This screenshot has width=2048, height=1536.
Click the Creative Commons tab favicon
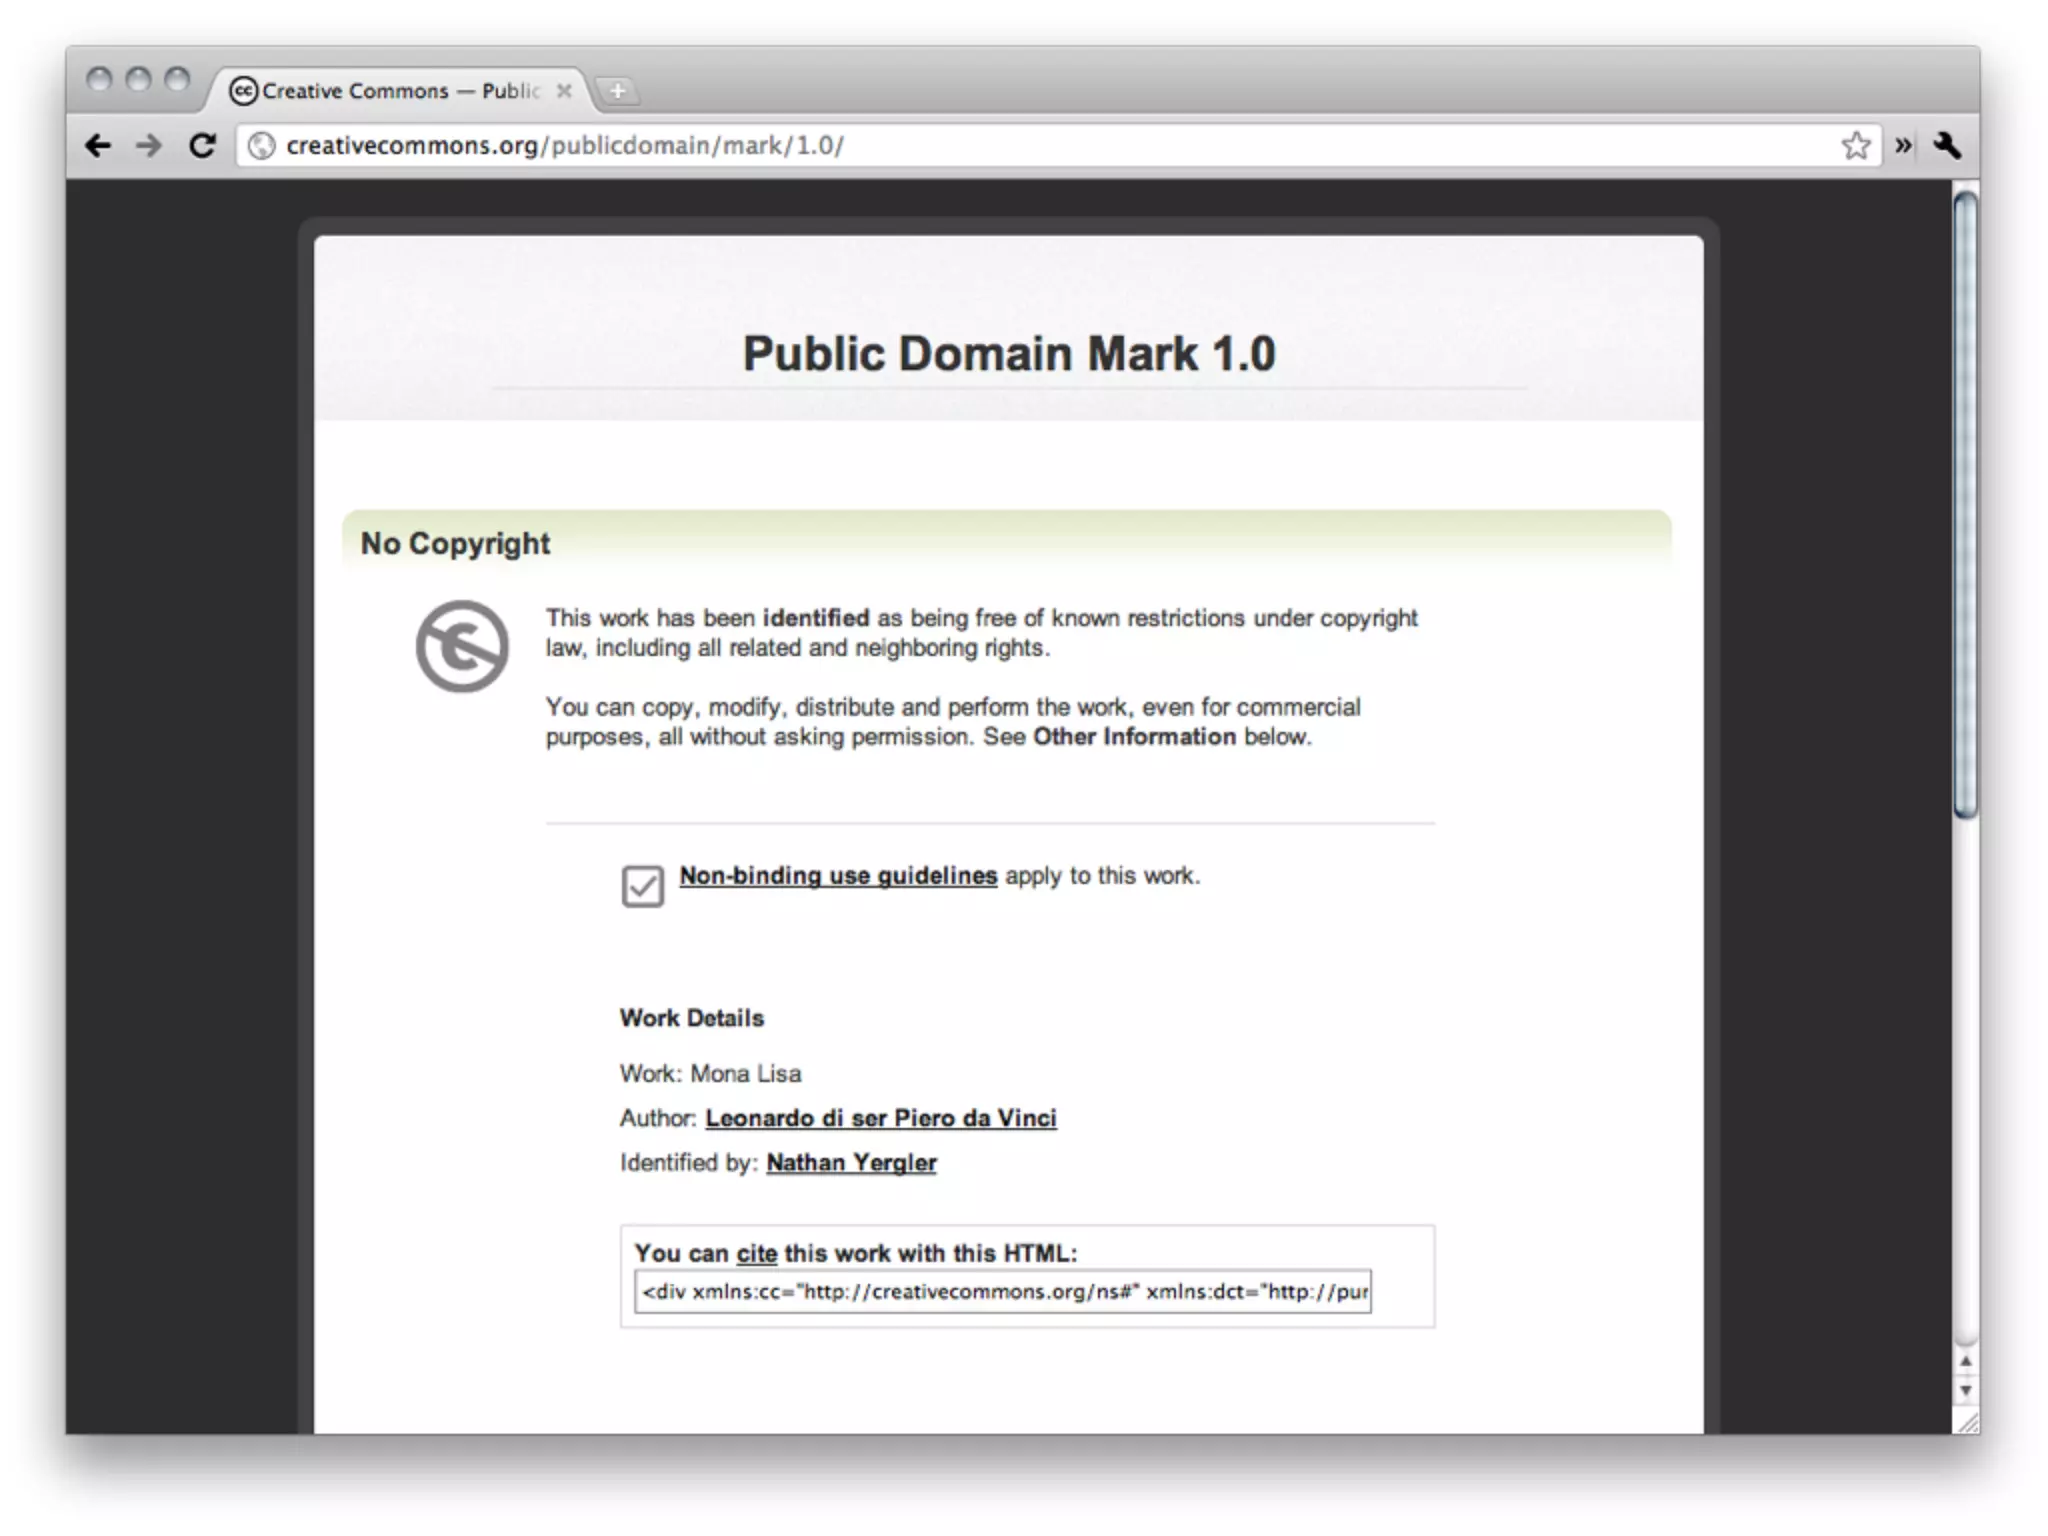point(243,91)
